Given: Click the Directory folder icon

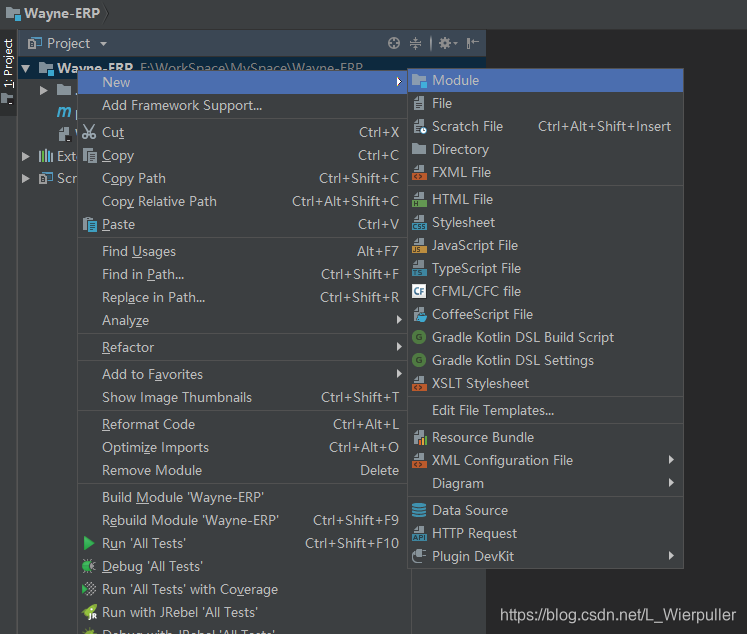Looking at the screenshot, I should (419, 149).
